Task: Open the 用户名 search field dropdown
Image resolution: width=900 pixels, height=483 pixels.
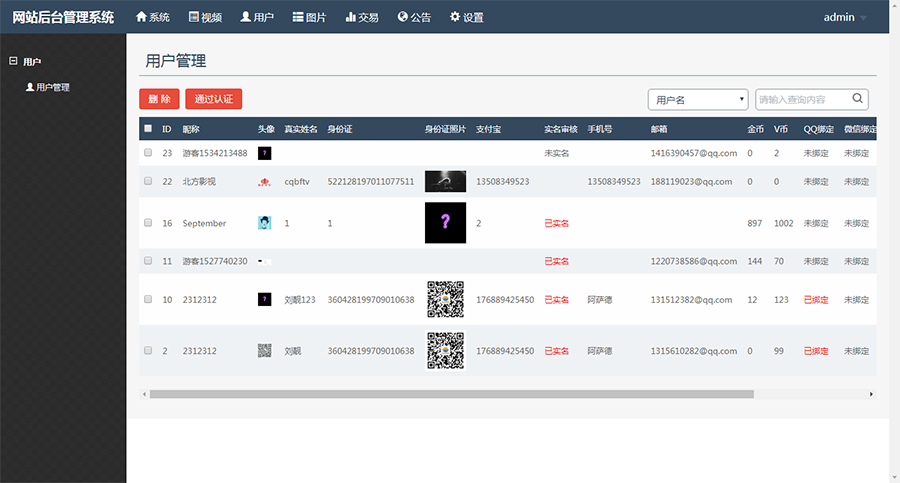Action: pos(698,99)
